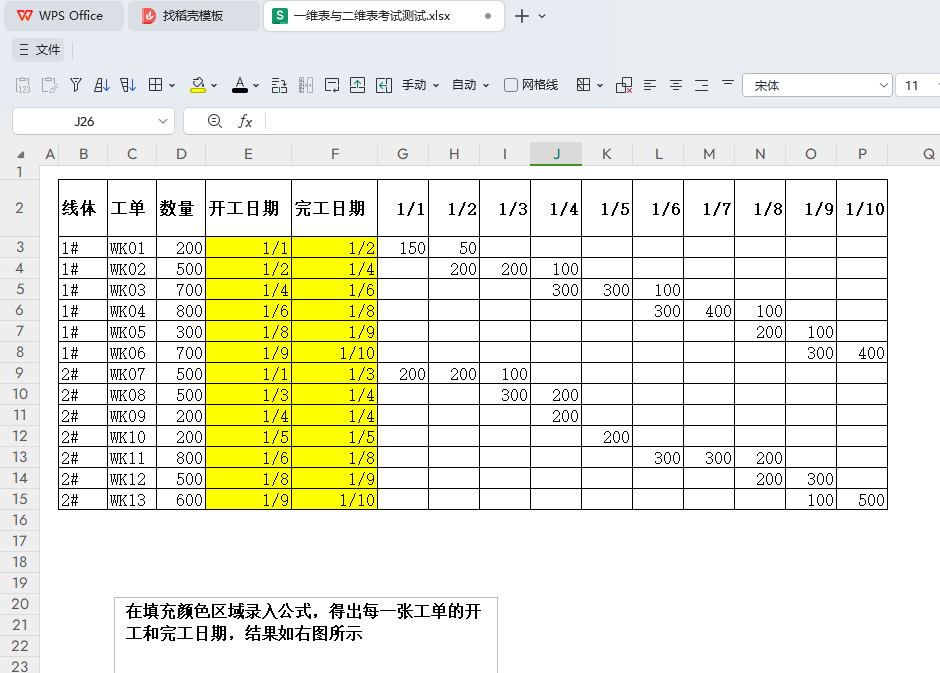Click the WK10 work order cell

click(x=132, y=436)
